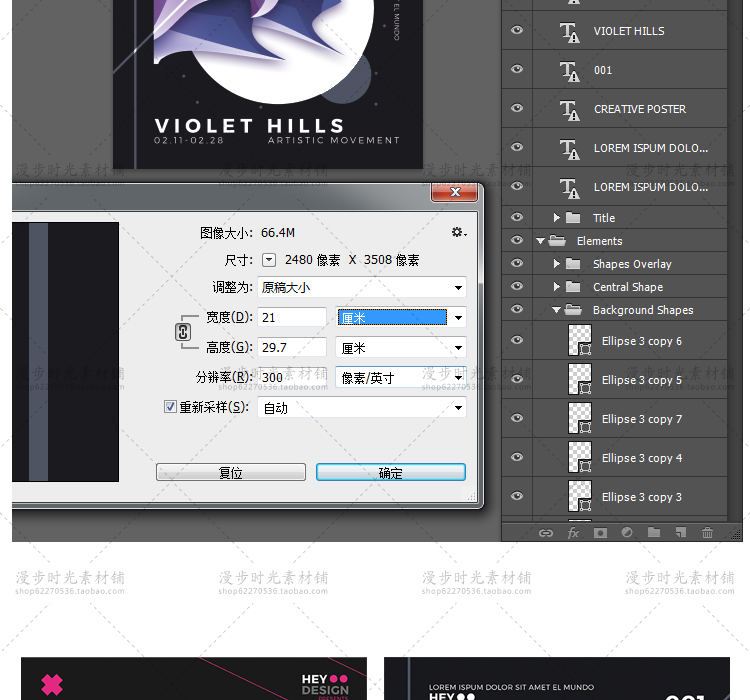Toggle width-height constrain chain link
750x700 pixels.
(x=183, y=333)
